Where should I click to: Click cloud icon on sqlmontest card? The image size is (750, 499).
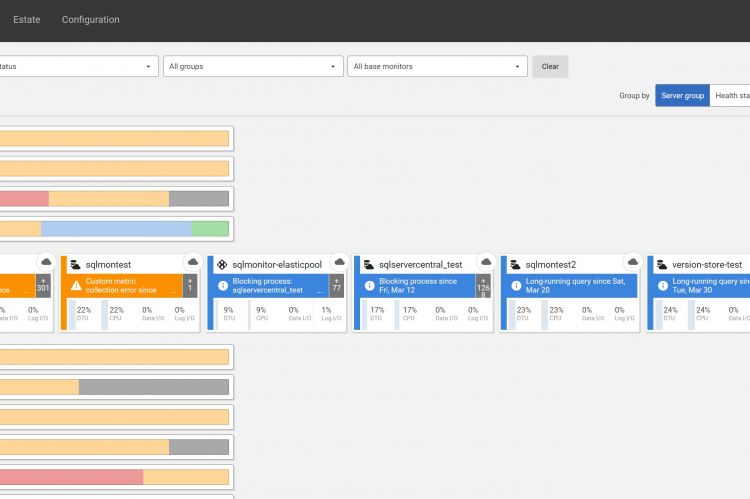[193, 262]
